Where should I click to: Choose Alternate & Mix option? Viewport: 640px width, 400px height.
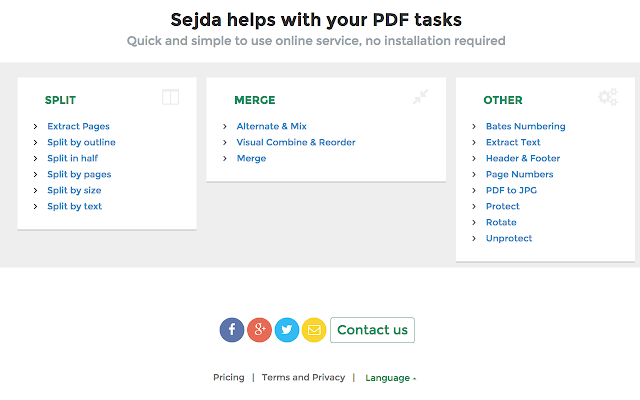coord(271,127)
